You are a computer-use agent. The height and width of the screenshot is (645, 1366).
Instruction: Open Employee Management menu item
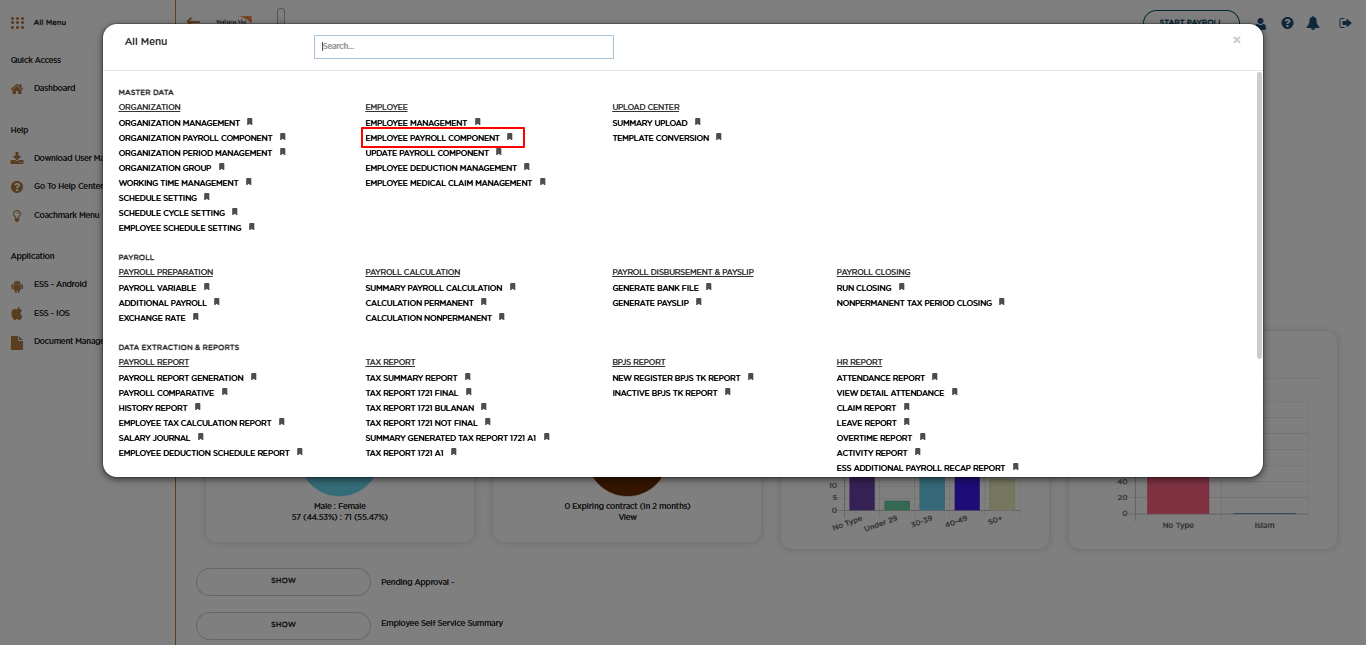[x=416, y=123]
